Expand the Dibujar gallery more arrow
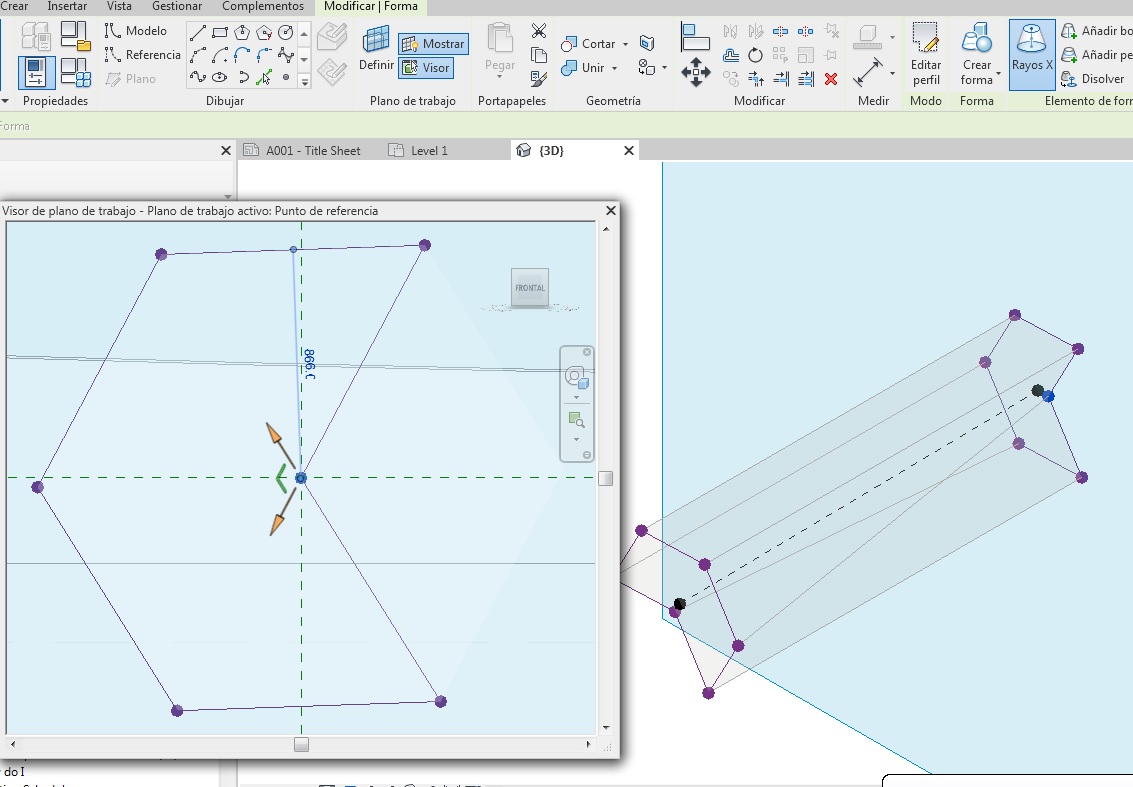This screenshot has height=787, width=1133. click(305, 81)
